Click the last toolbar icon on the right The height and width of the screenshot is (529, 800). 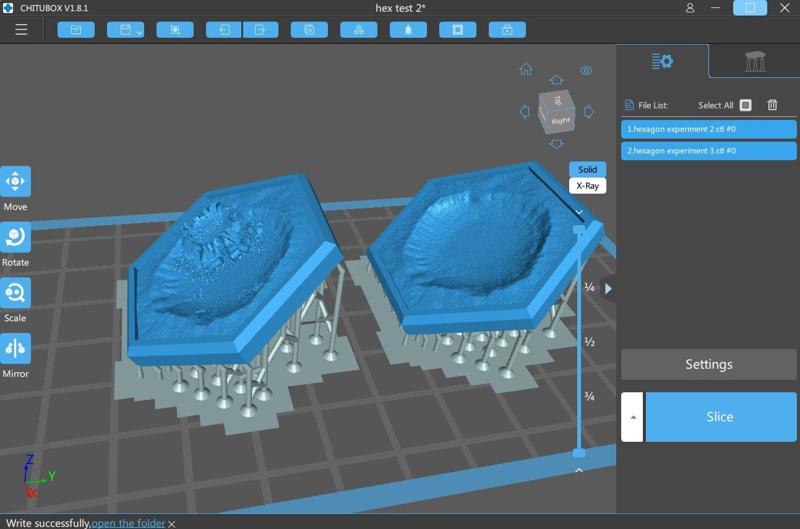pyautogui.click(x=507, y=30)
